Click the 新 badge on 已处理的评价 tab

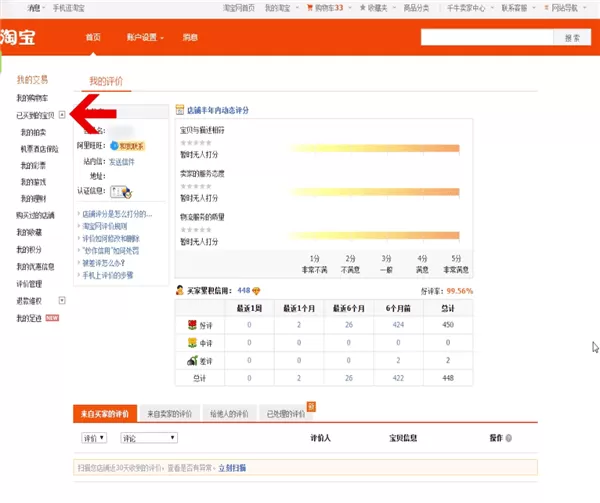coord(311,407)
